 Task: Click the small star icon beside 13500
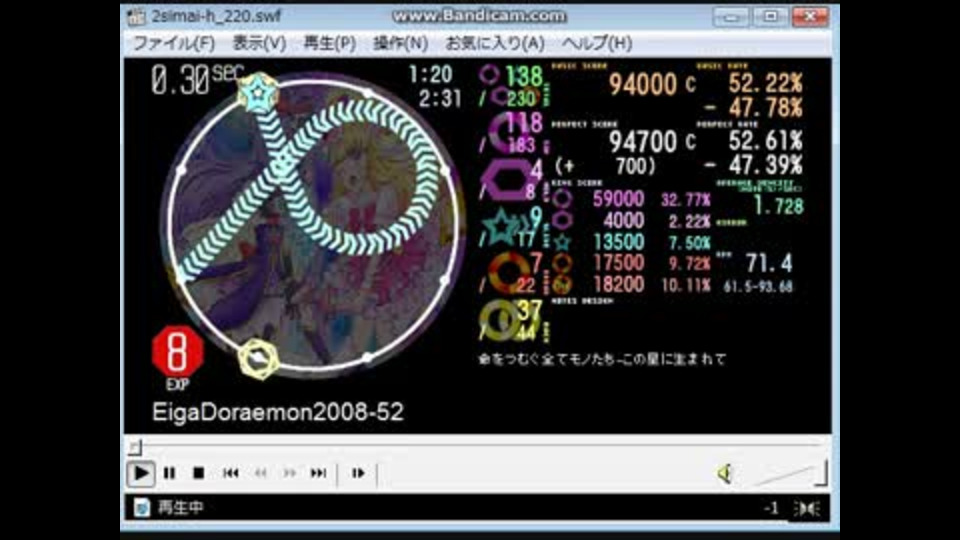tap(562, 242)
